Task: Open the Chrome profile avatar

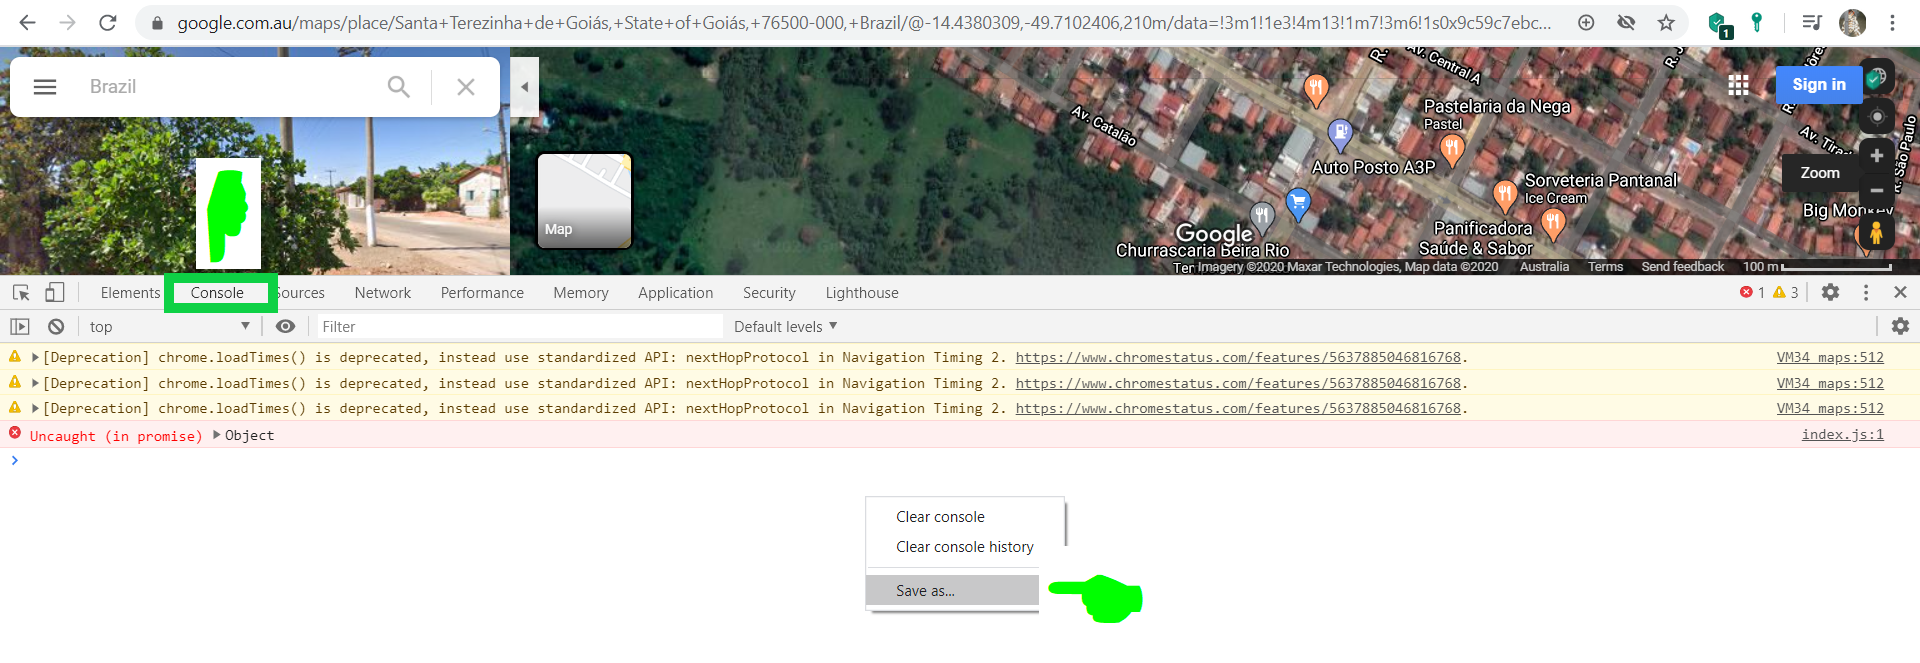Action: (x=1852, y=22)
